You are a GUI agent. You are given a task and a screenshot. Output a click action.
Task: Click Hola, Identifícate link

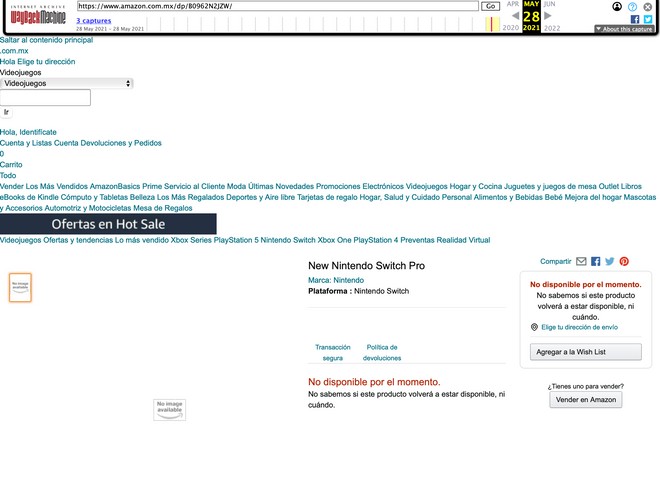[x=28, y=132]
